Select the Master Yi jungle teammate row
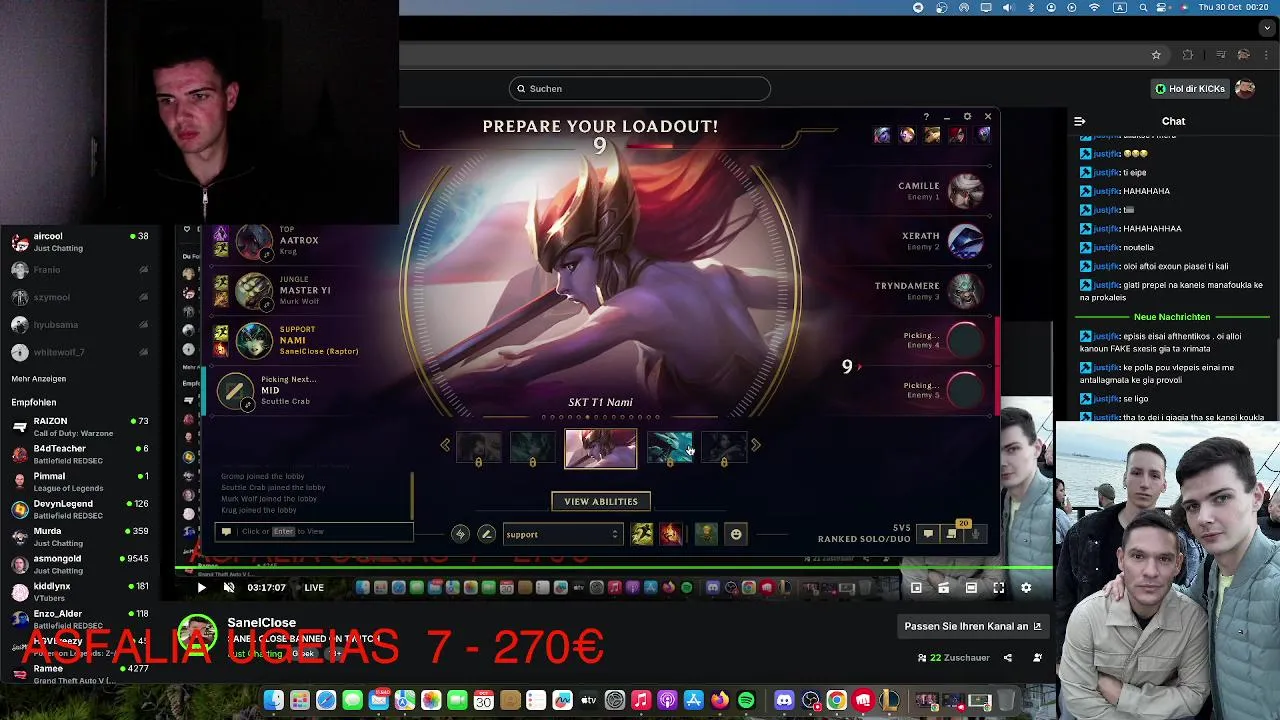The width and height of the screenshot is (1280, 720). [285, 291]
